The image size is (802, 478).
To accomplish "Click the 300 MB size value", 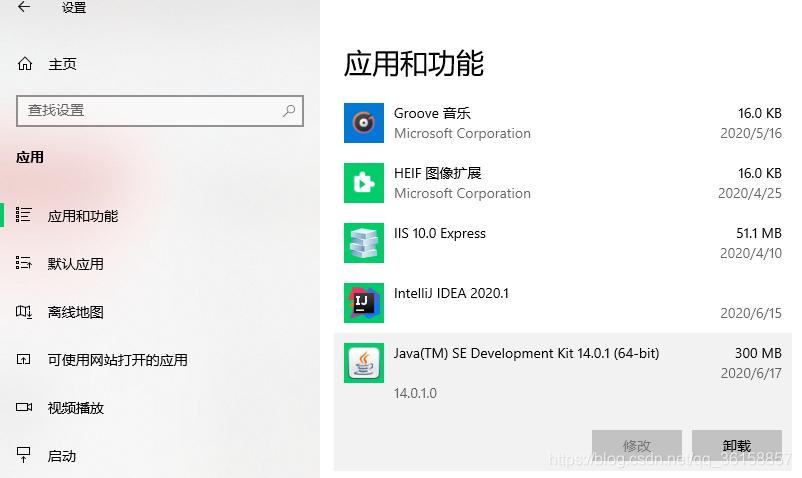I will pyautogui.click(x=758, y=353).
